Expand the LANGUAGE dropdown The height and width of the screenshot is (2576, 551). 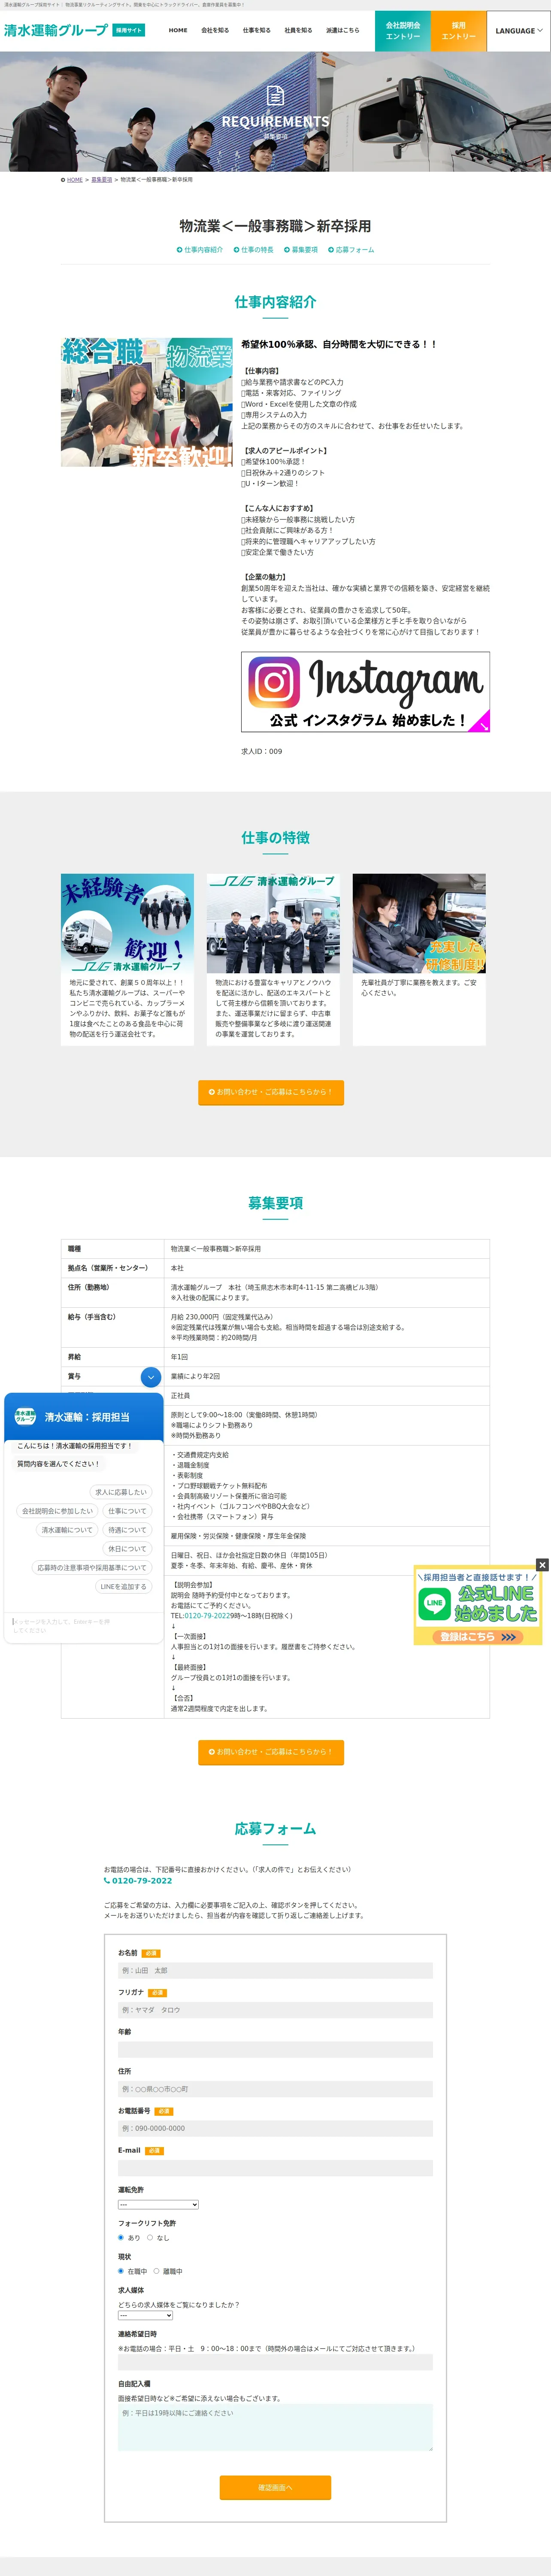[519, 31]
